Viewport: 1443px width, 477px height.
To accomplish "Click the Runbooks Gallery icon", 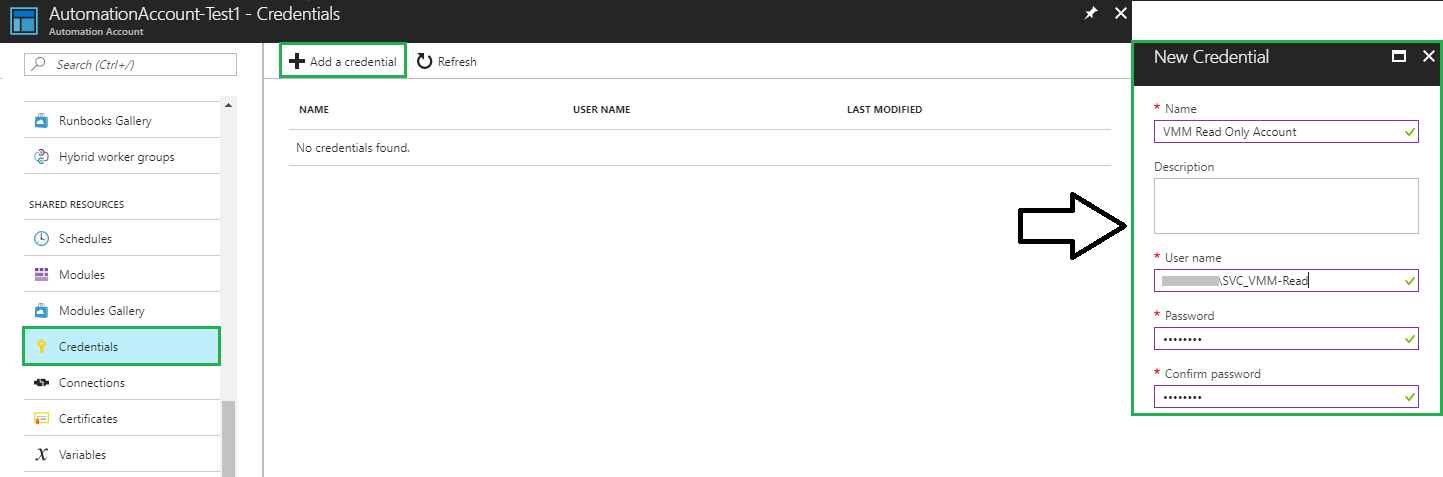I will (x=41, y=121).
